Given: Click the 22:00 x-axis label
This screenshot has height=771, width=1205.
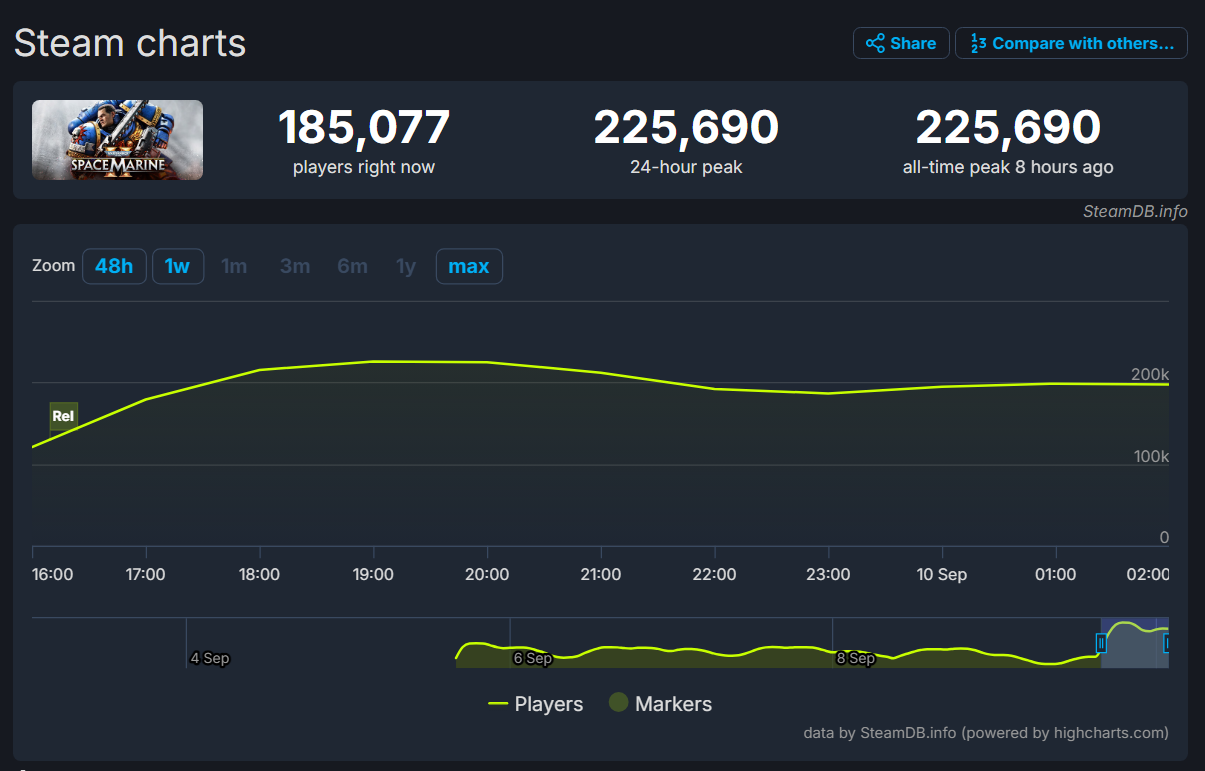Looking at the screenshot, I should (x=714, y=574).
